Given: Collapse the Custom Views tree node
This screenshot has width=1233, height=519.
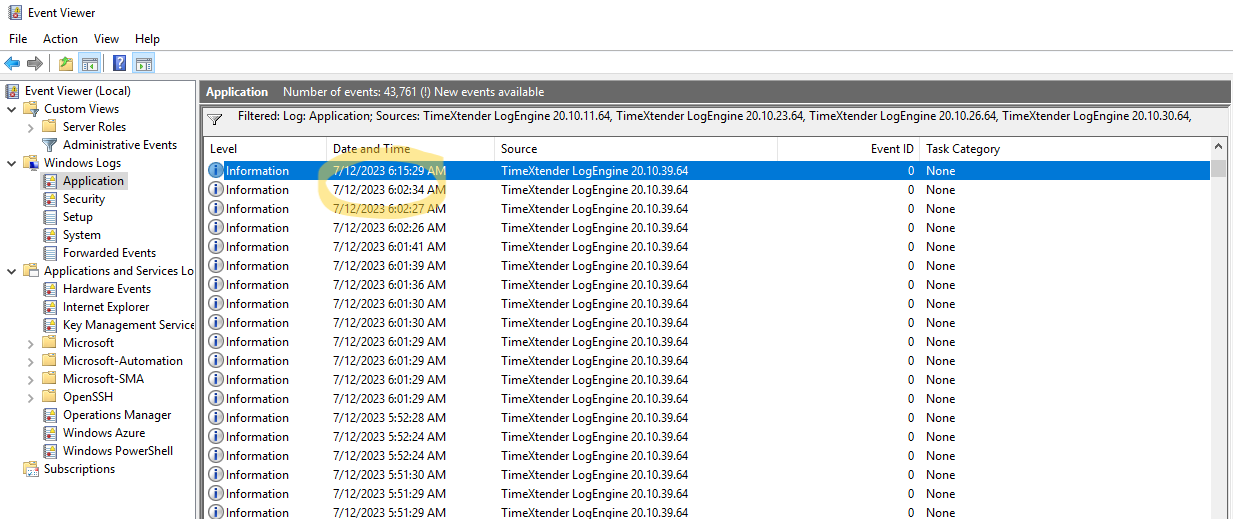Looking at the screenshot, I should coord(12,109).
